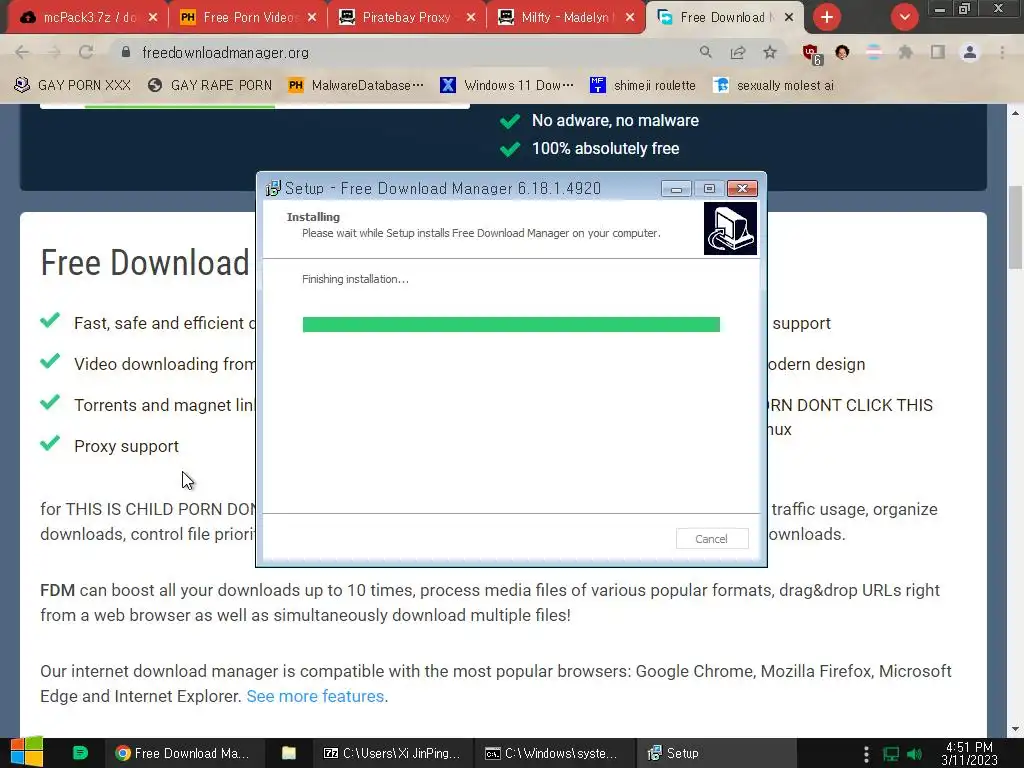Viewport: 1024px width, 768px height.
Task: Click the page vertical scrollbar thumb
Action: click(x=1015, y=227)
